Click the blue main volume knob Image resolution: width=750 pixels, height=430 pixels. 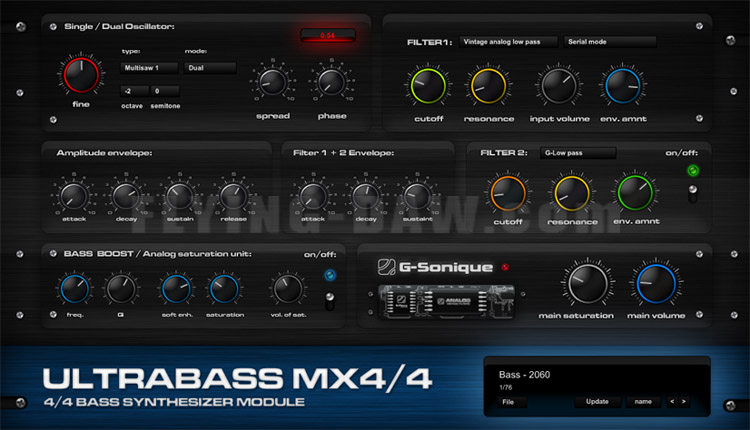[x=656, y=284]
